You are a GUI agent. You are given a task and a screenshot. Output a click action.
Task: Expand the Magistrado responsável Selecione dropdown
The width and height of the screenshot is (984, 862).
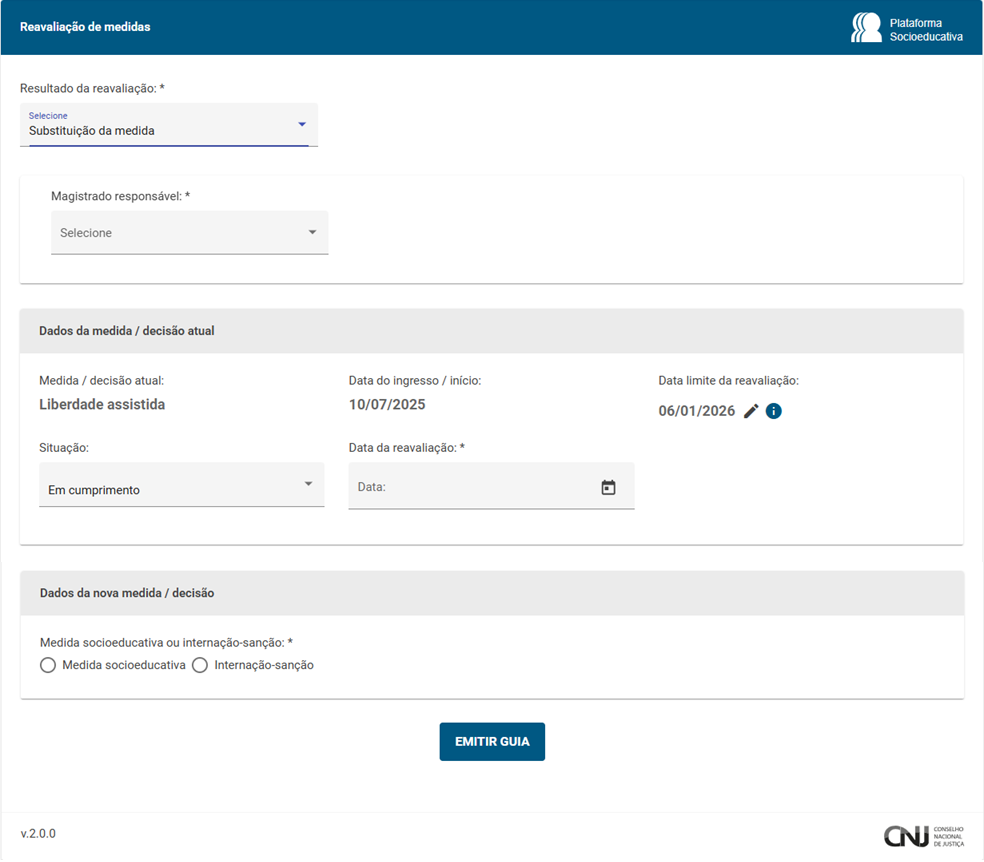pyautogui.click(x=180, y=233)
